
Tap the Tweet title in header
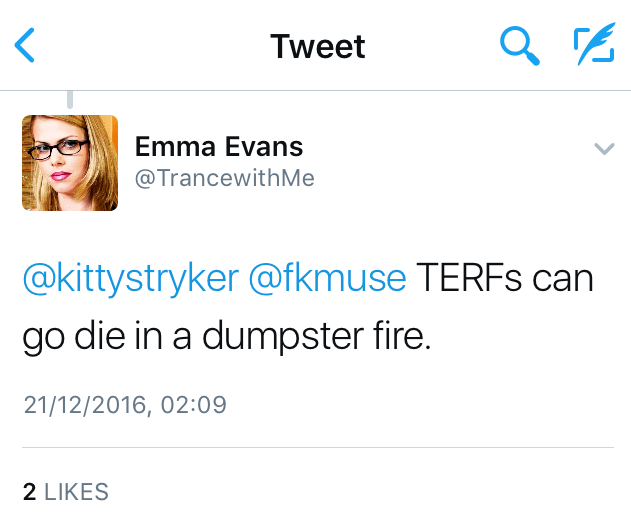pyautogui.click(x=318, y=46)
